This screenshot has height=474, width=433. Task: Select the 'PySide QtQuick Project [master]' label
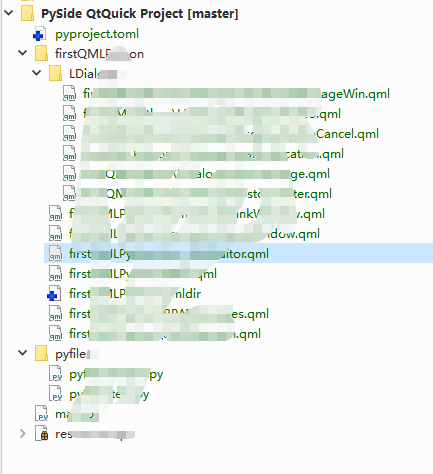(140, 14)
